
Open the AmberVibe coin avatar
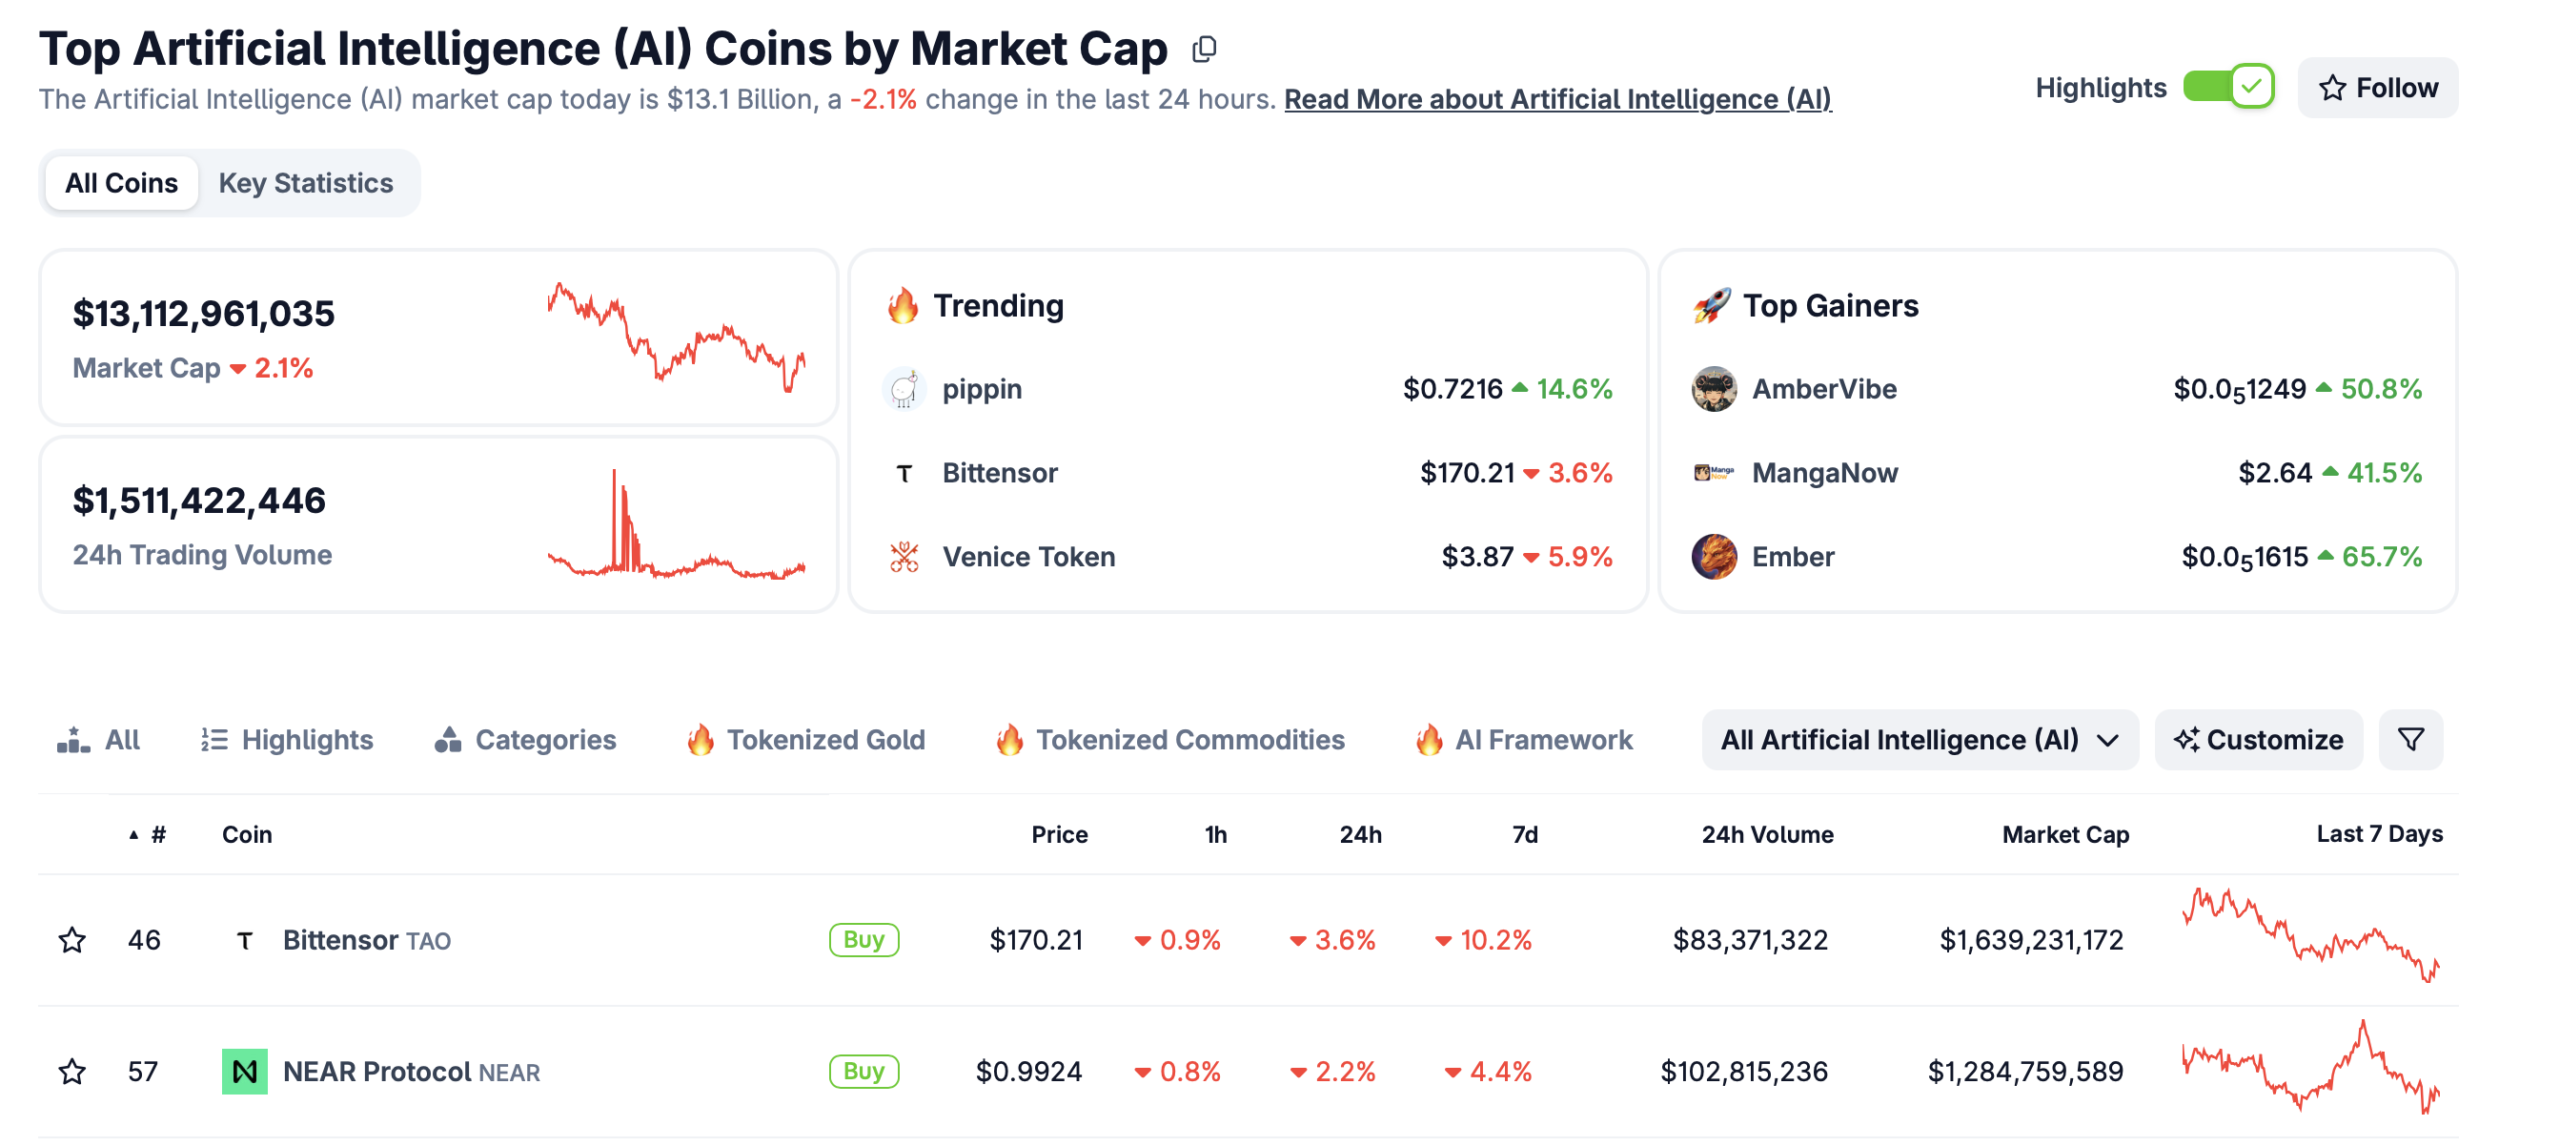click(x=1713, y=389)
